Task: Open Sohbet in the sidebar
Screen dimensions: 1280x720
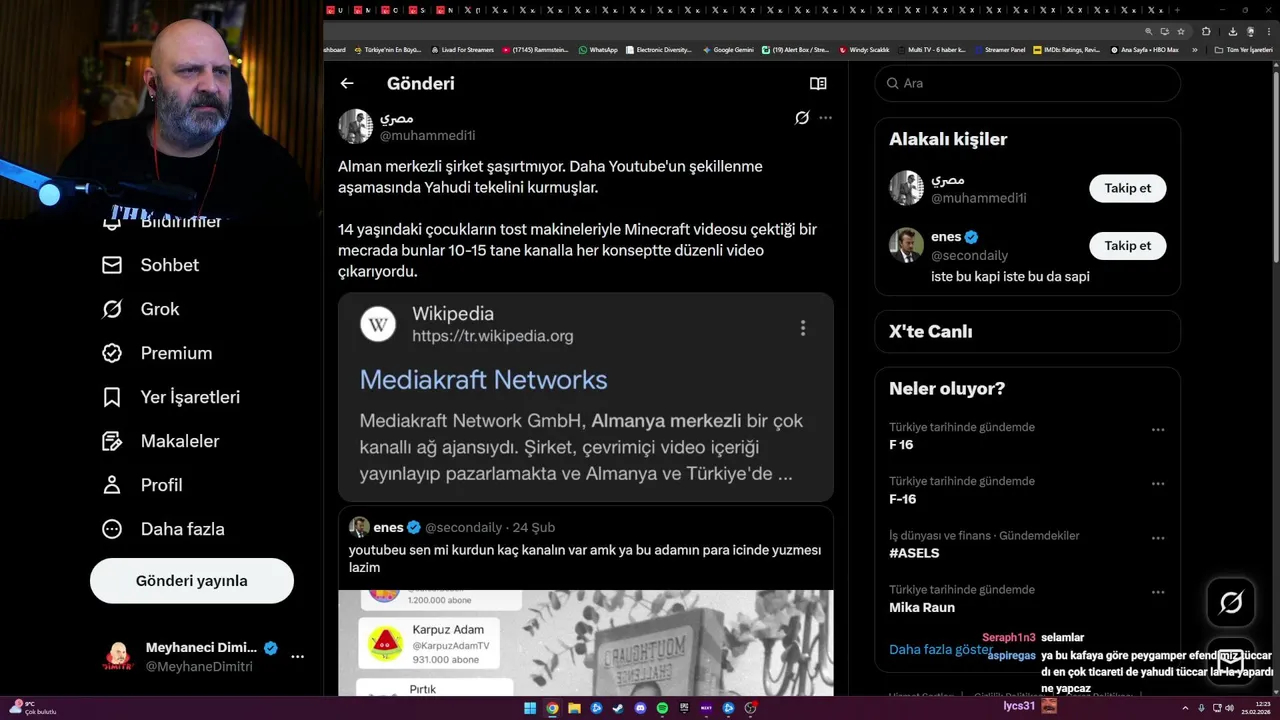Action: 151,265
